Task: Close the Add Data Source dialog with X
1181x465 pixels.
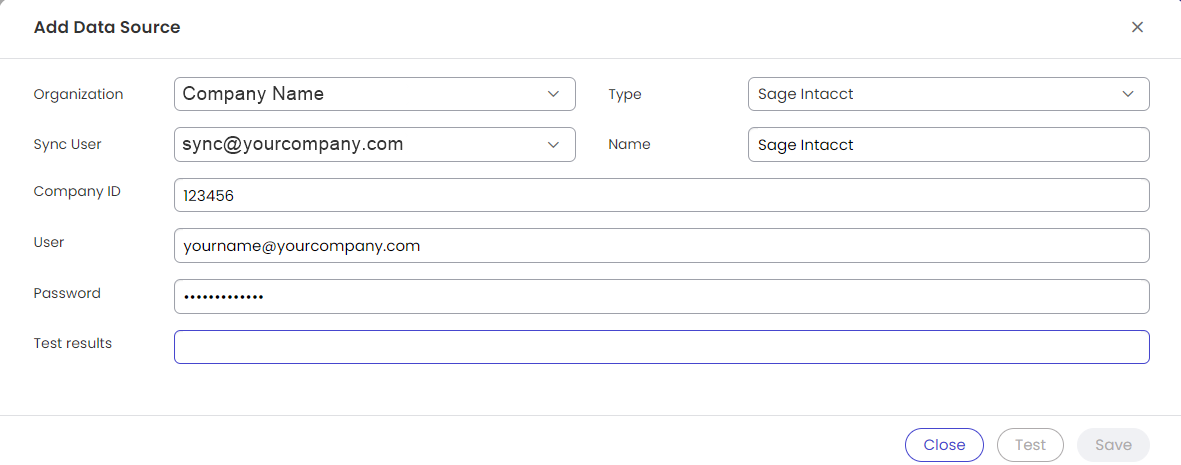Action: point(1137,27)
